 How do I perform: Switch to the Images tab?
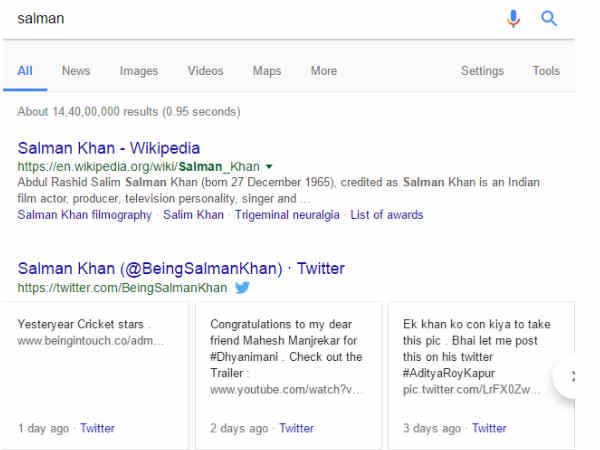(139, 71)
